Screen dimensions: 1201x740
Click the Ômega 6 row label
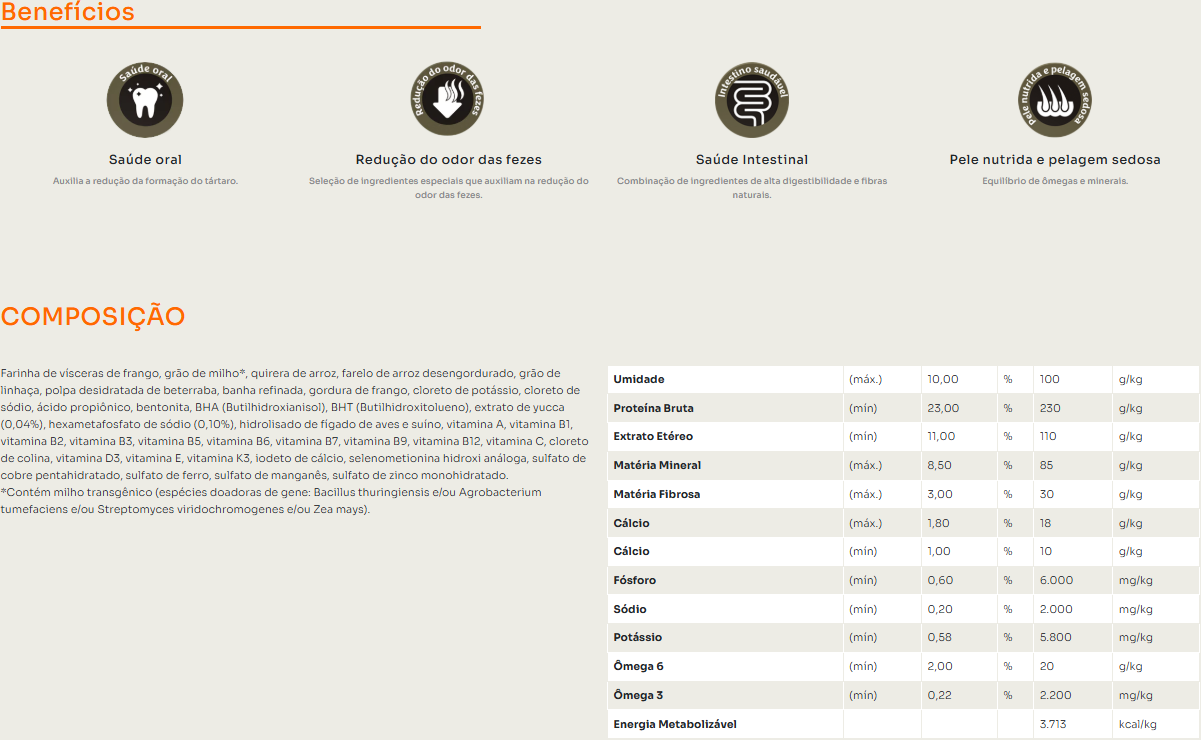tap(639, 666)
